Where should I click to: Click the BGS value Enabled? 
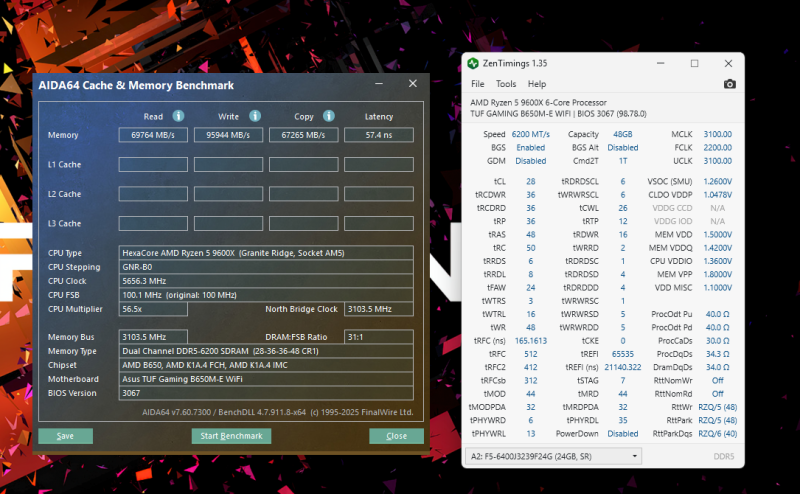(x=531, y=147)
